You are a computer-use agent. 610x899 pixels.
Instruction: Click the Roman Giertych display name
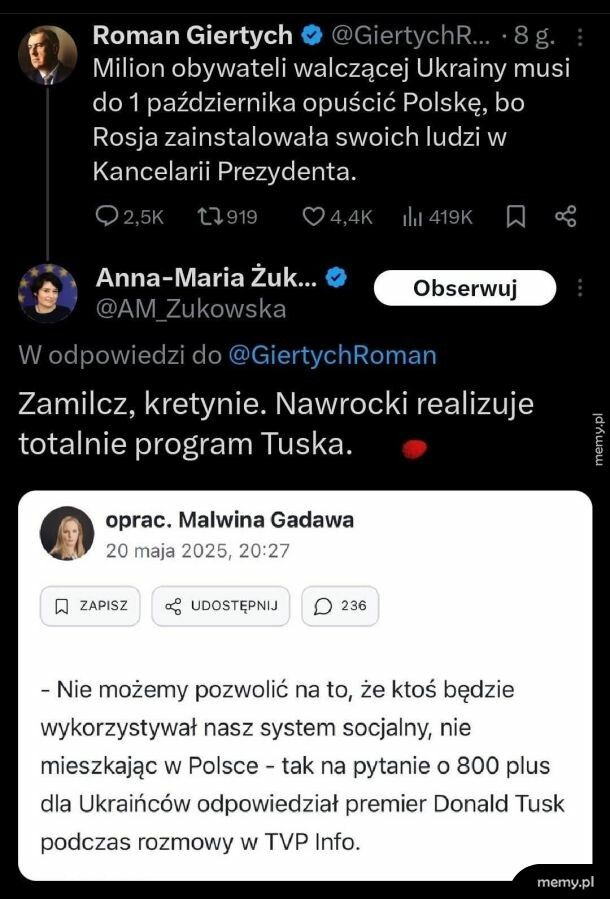pyautogui.click(x=192, y=36)
